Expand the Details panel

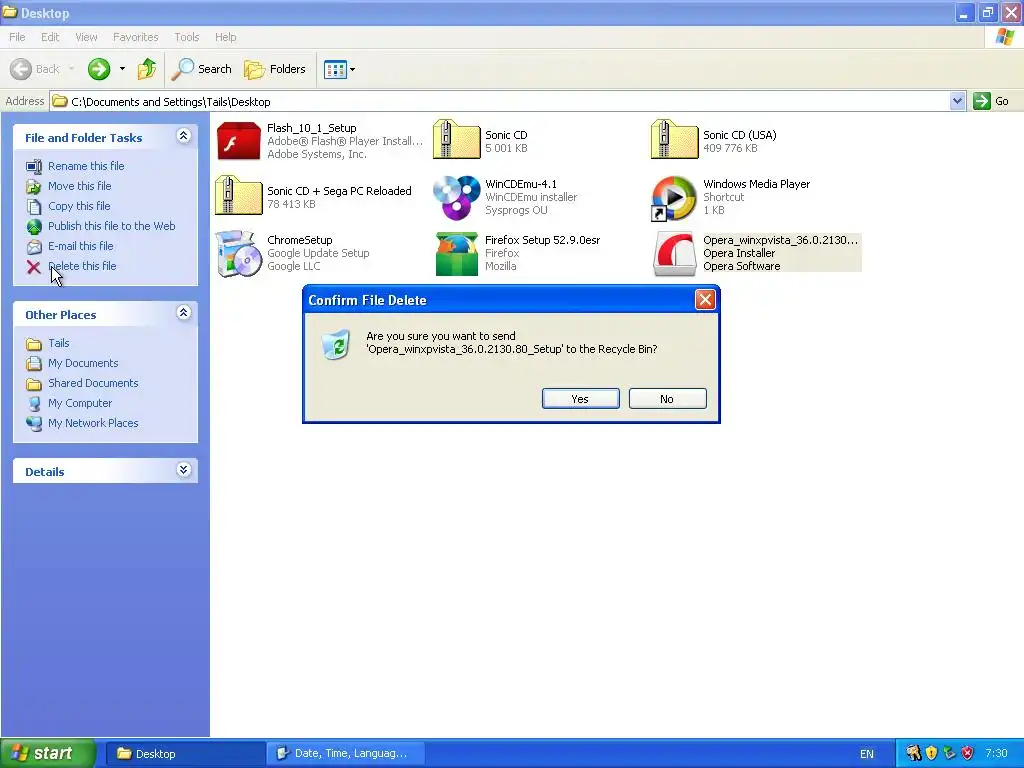tap(184, 470)
